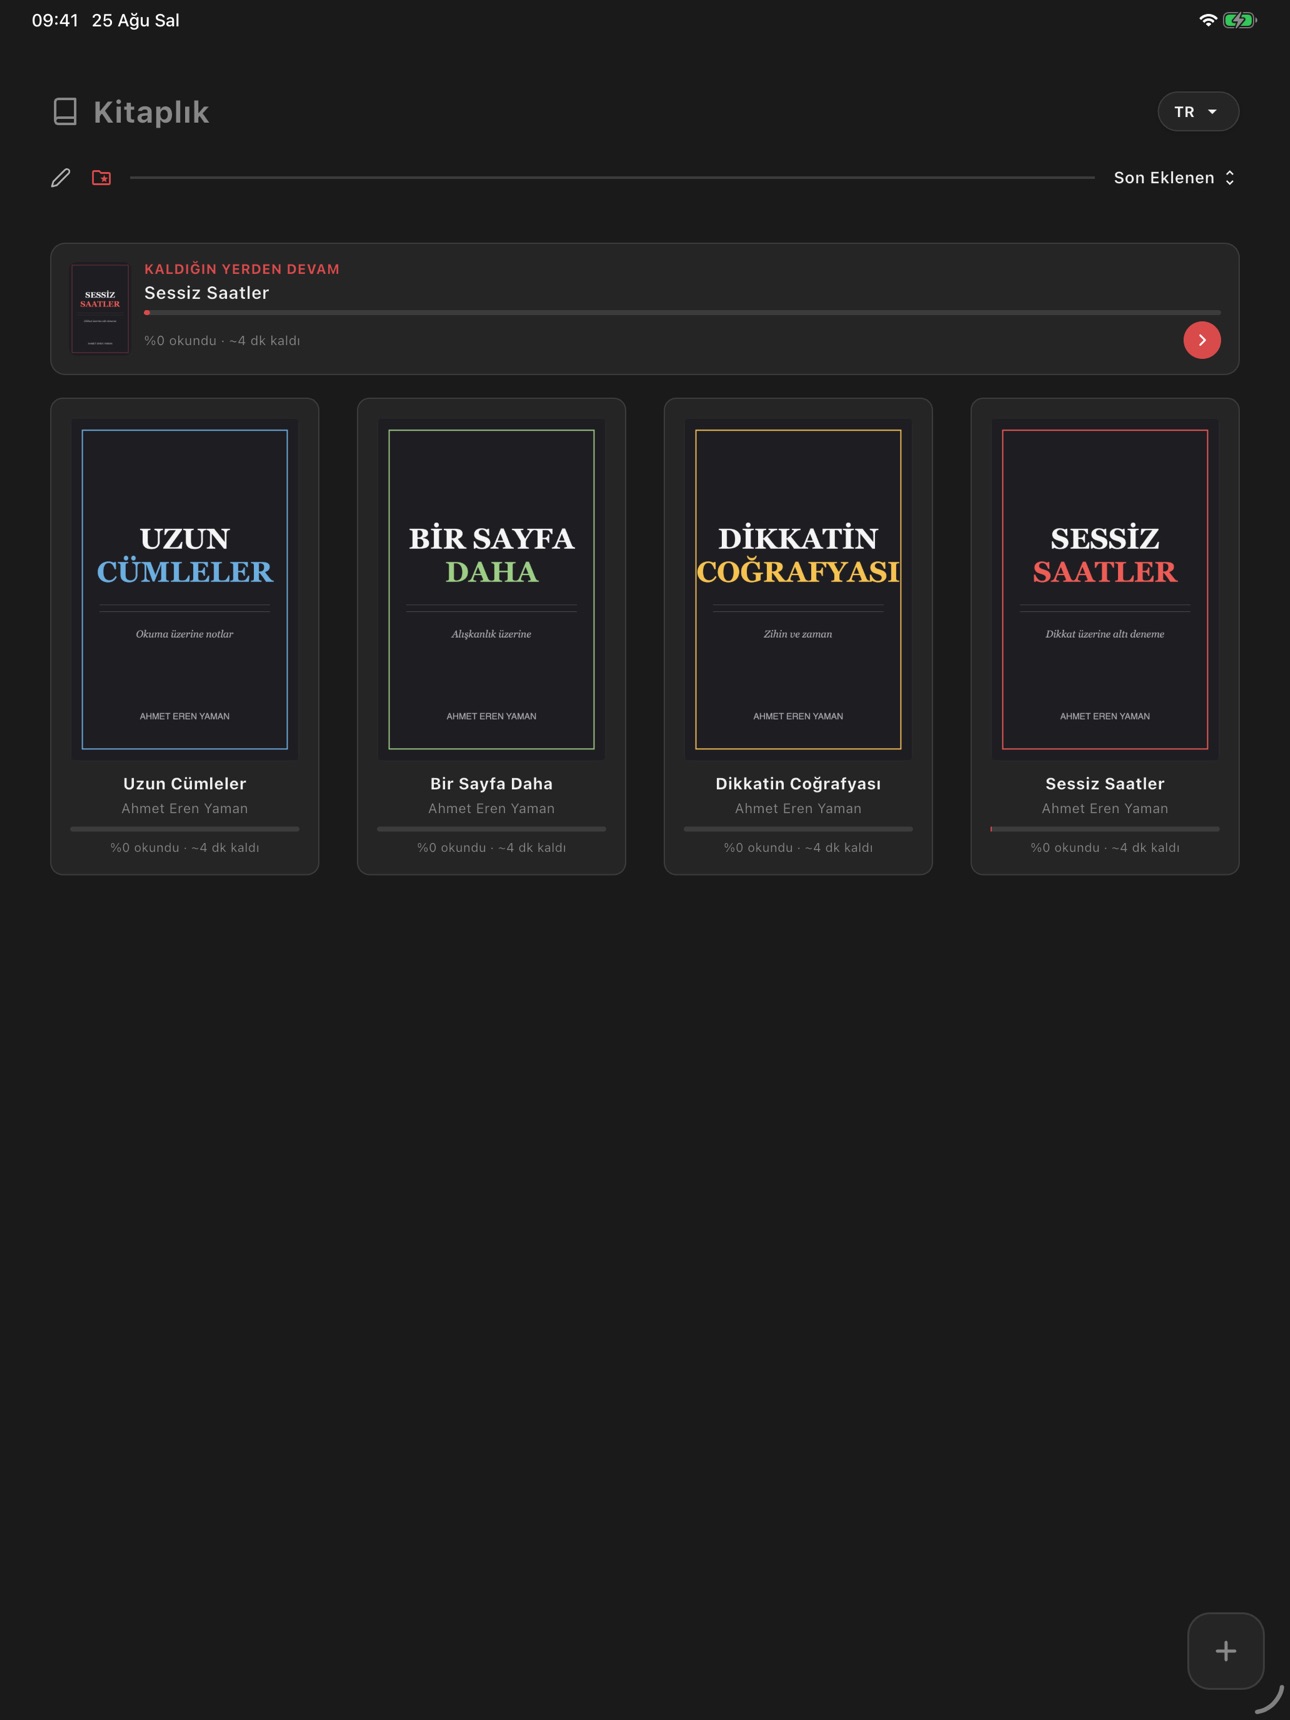The width and height of the screenshot is (1290, 1720).
Task: Tap the reading status under Dikkatin Coğrafyası
Action: pyautogui.click(x=798, y=848)
